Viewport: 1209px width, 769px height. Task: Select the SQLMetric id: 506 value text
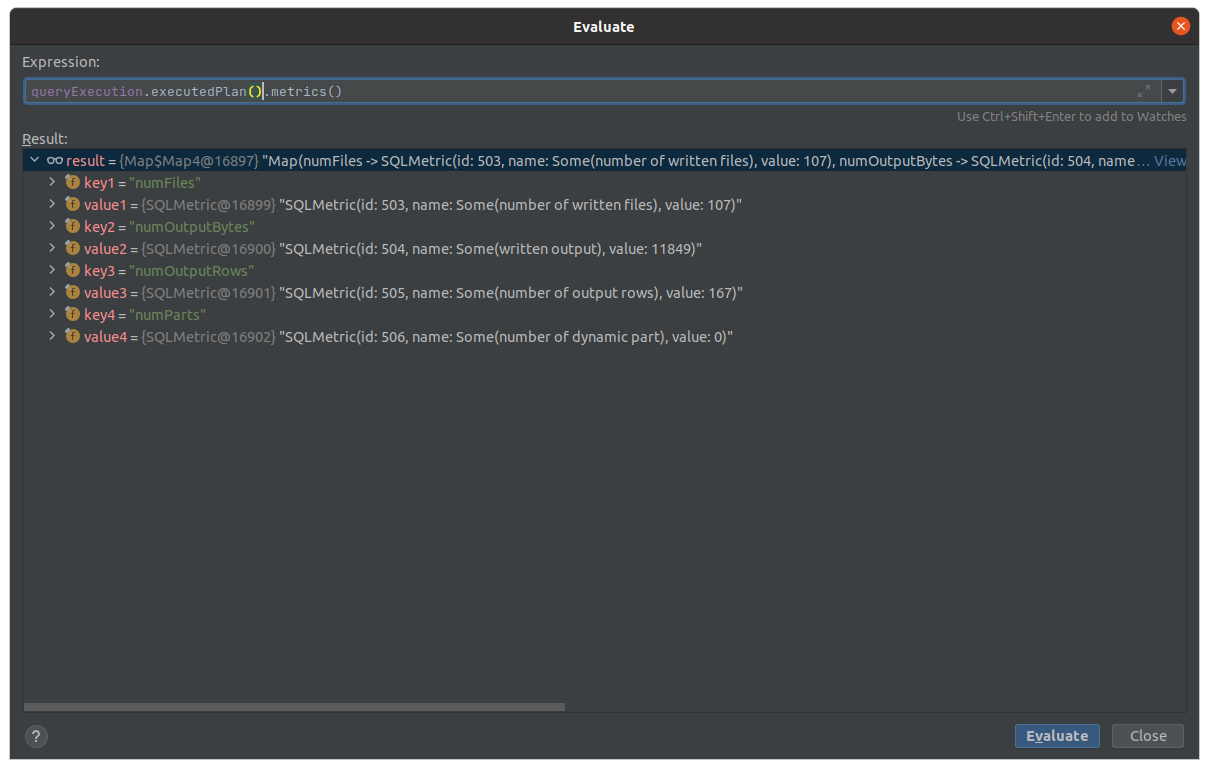click(506, 337)
